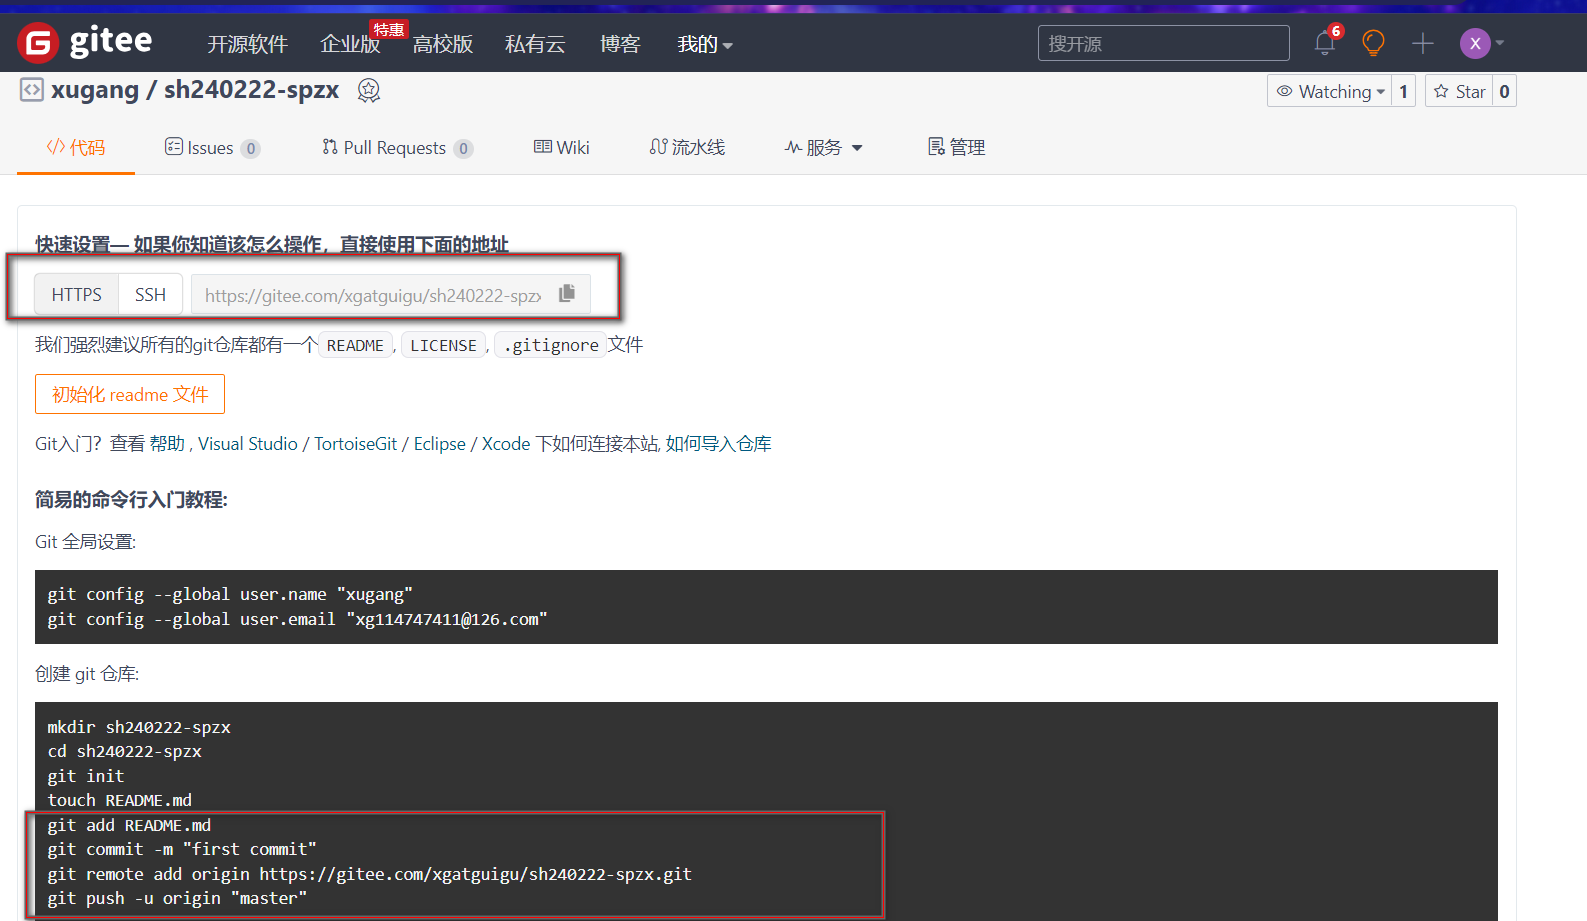Open the 企业版 menu item
The width and height of the screenshot is (1587, 921).
350,44
